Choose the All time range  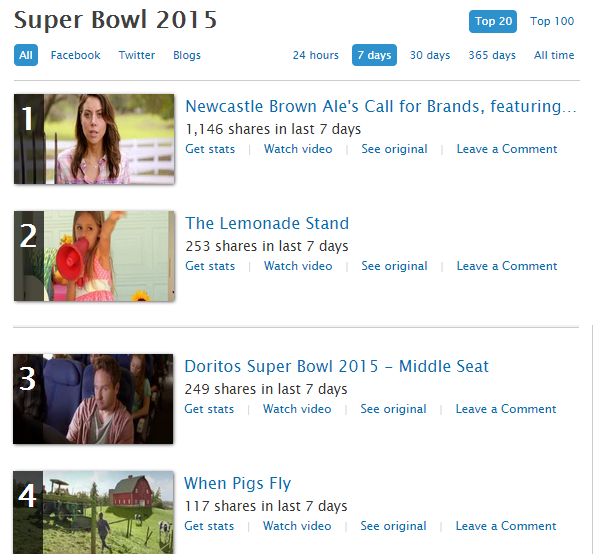[554, 55]
